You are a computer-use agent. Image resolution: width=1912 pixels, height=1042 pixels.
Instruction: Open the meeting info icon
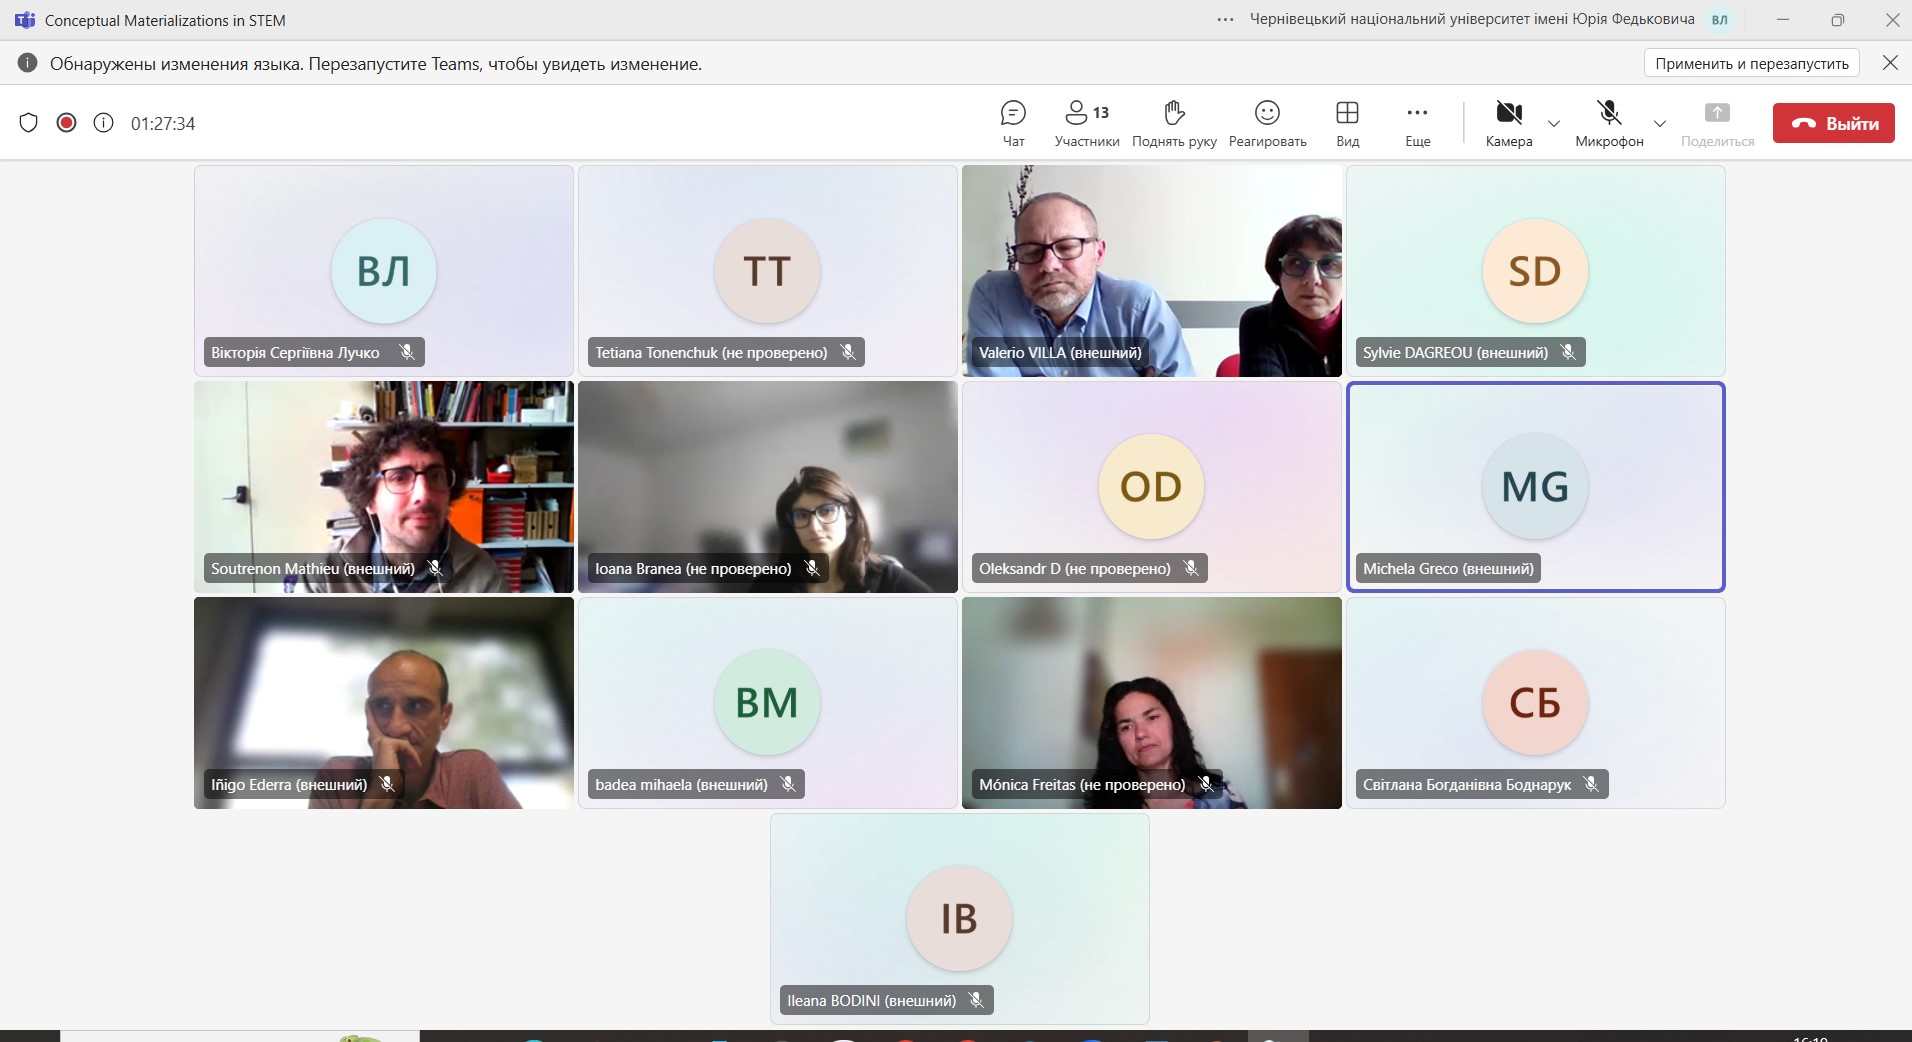point(103,123)
